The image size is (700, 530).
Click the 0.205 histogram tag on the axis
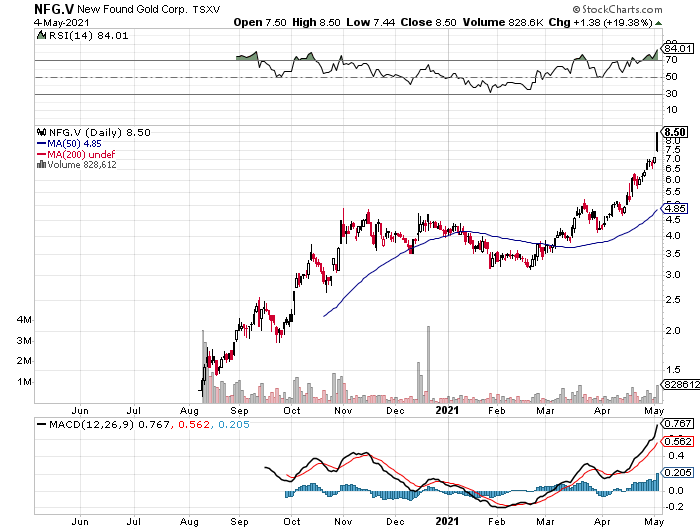point(679,472)
